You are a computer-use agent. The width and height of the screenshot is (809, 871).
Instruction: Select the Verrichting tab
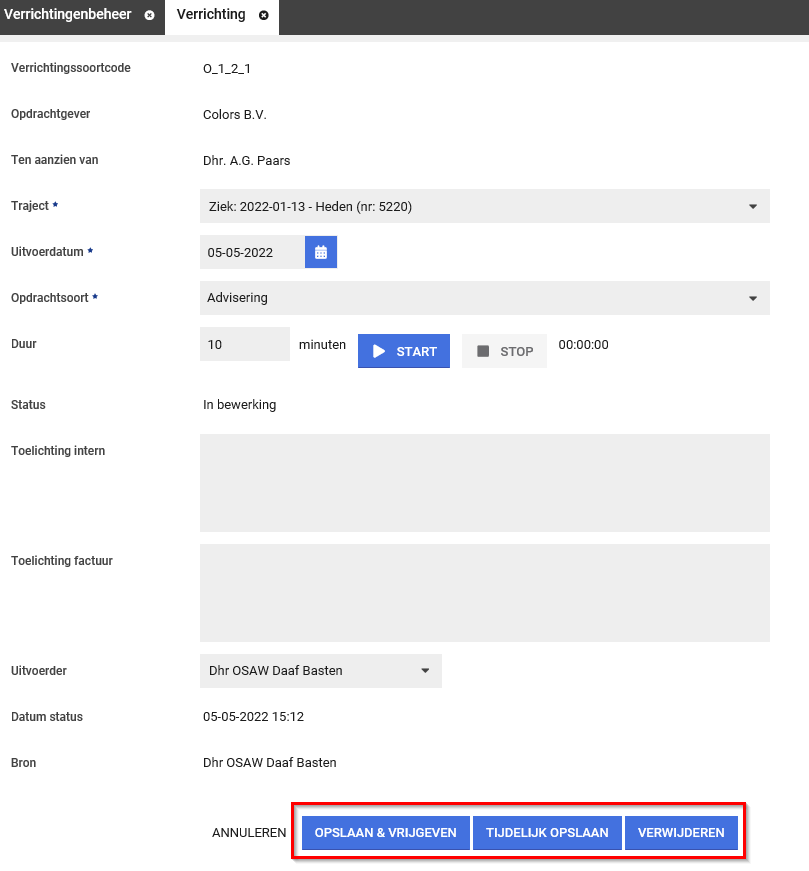pyautogui.click(x=210, y=15)
